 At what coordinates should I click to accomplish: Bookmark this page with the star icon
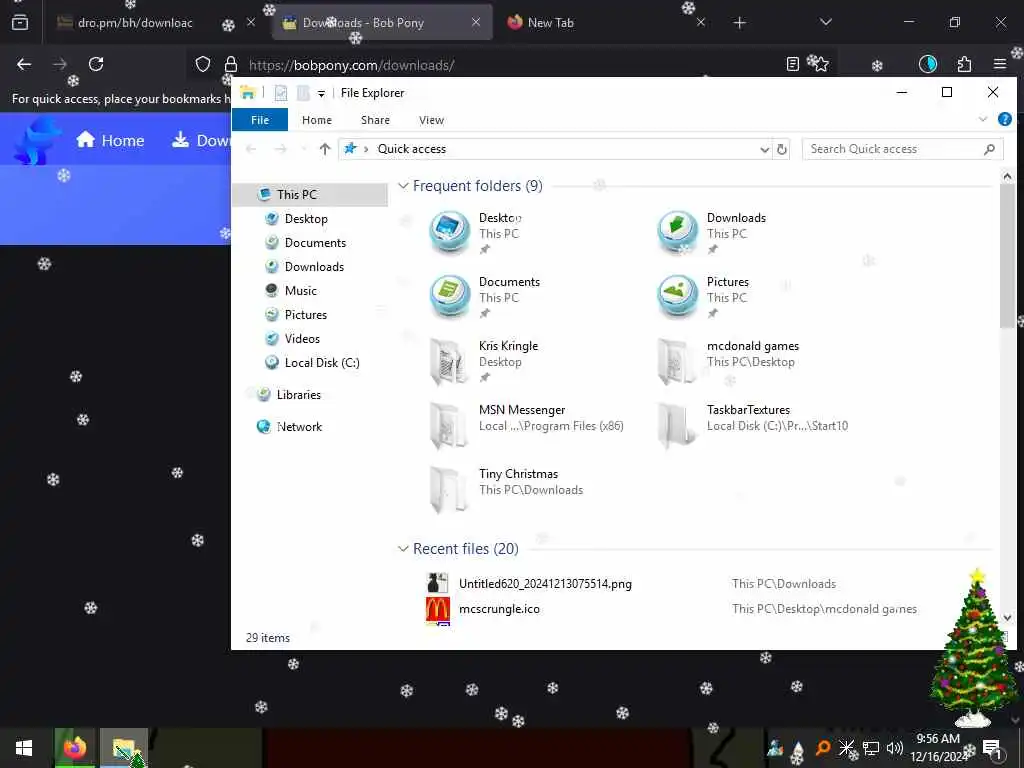coord(819,64)
